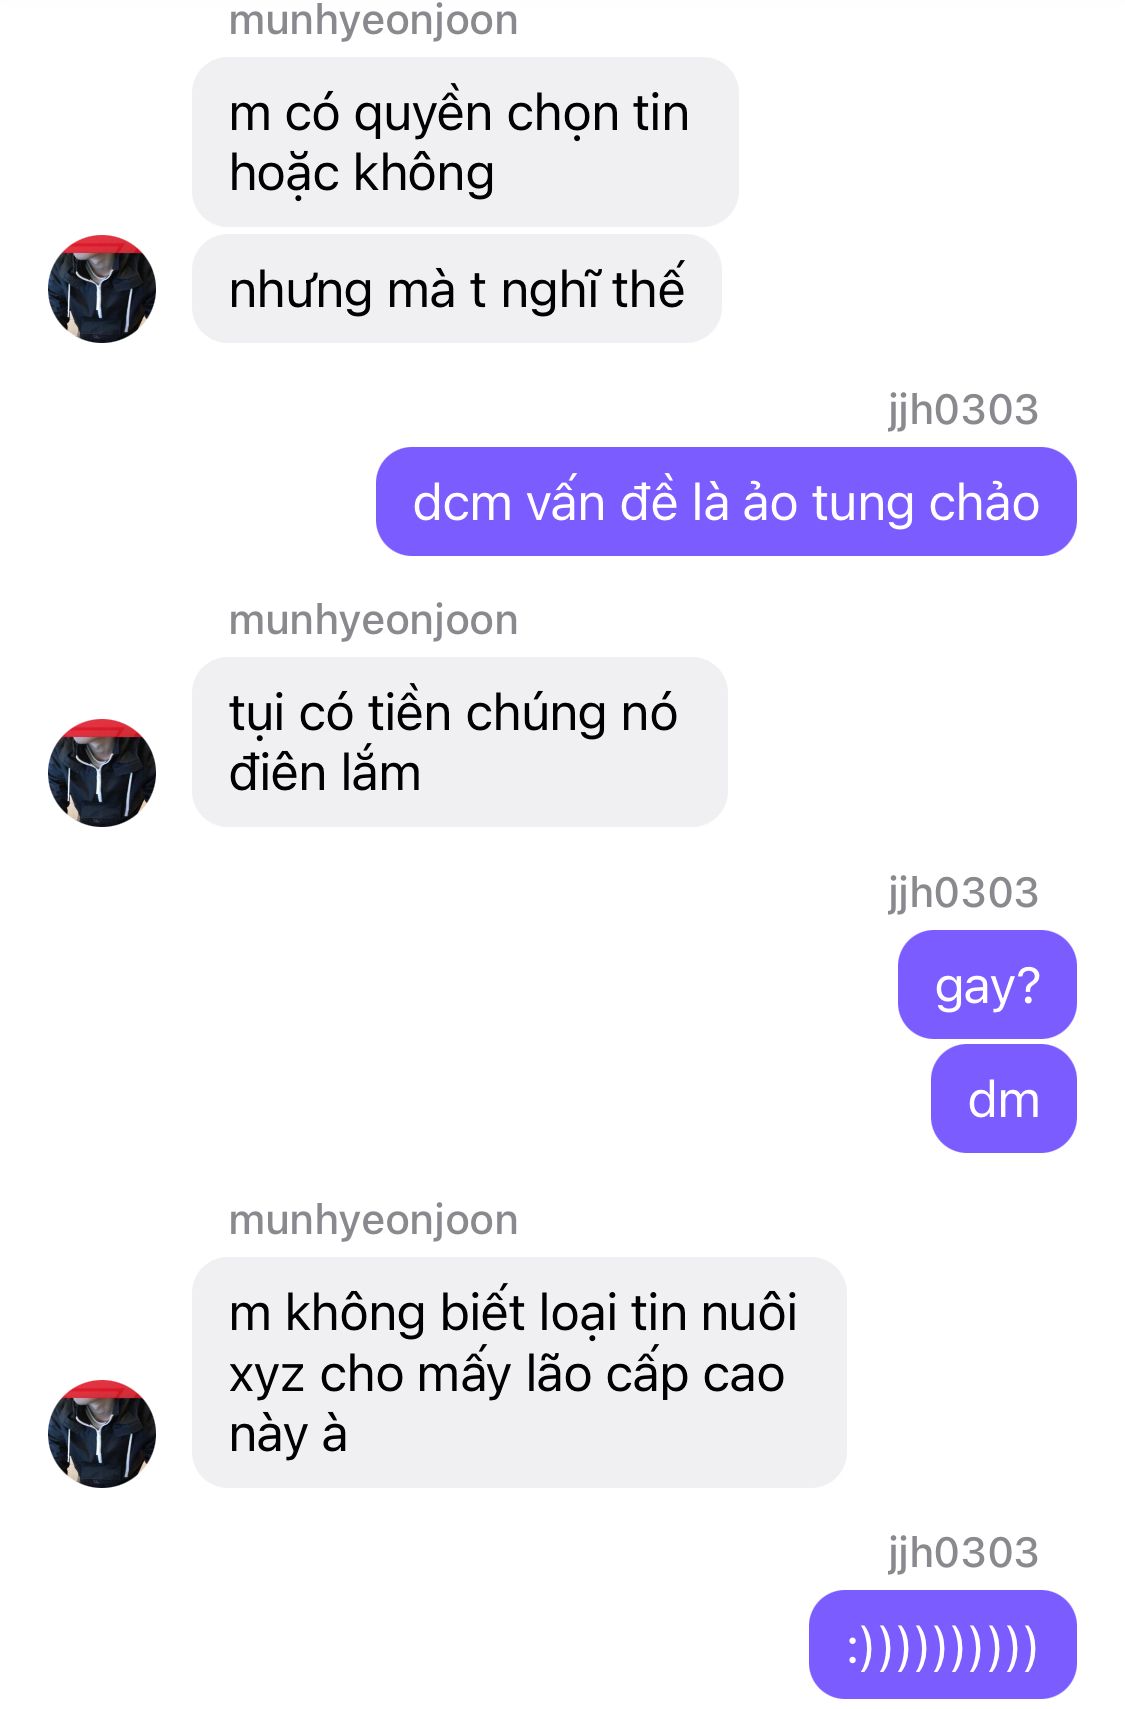Click "tung chảo" text in purple bubble
This screenshot has width=1125, height=1709.
coord(926,502)
